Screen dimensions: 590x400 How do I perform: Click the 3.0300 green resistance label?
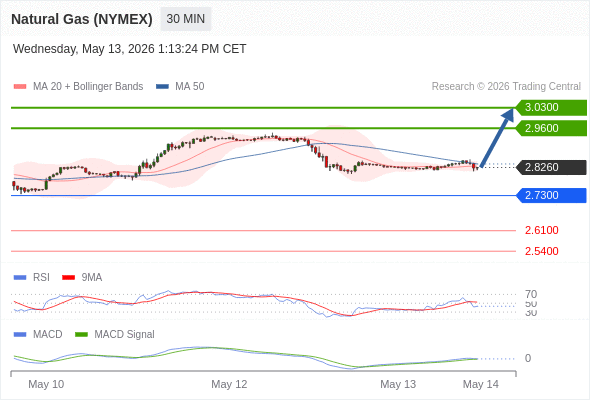551,108
